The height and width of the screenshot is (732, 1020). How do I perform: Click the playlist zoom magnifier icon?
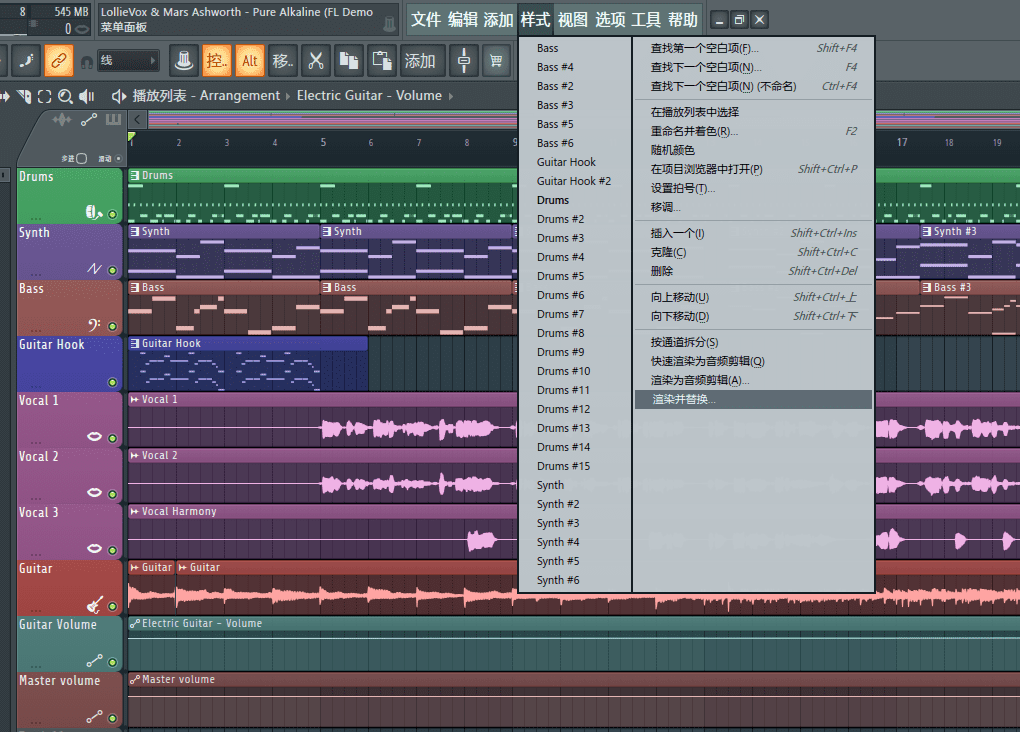pyautogui.click(x=65, y=96)
